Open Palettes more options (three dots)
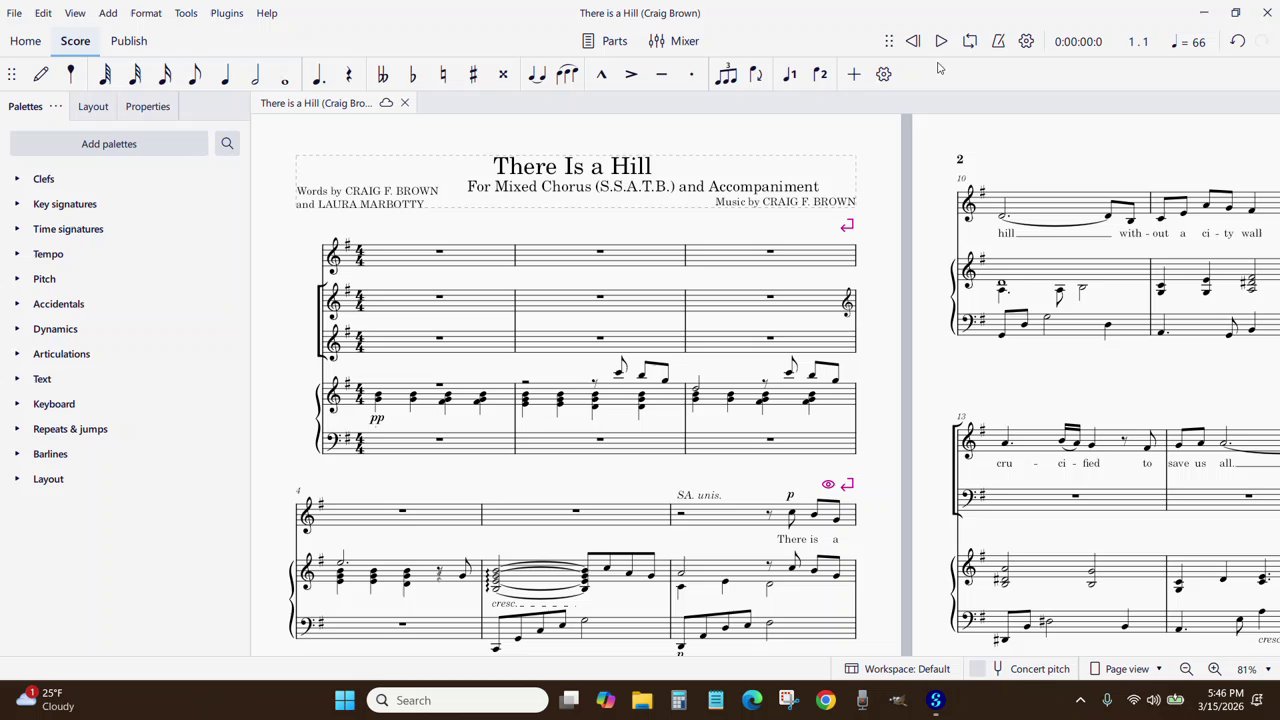 click(56, 106)
